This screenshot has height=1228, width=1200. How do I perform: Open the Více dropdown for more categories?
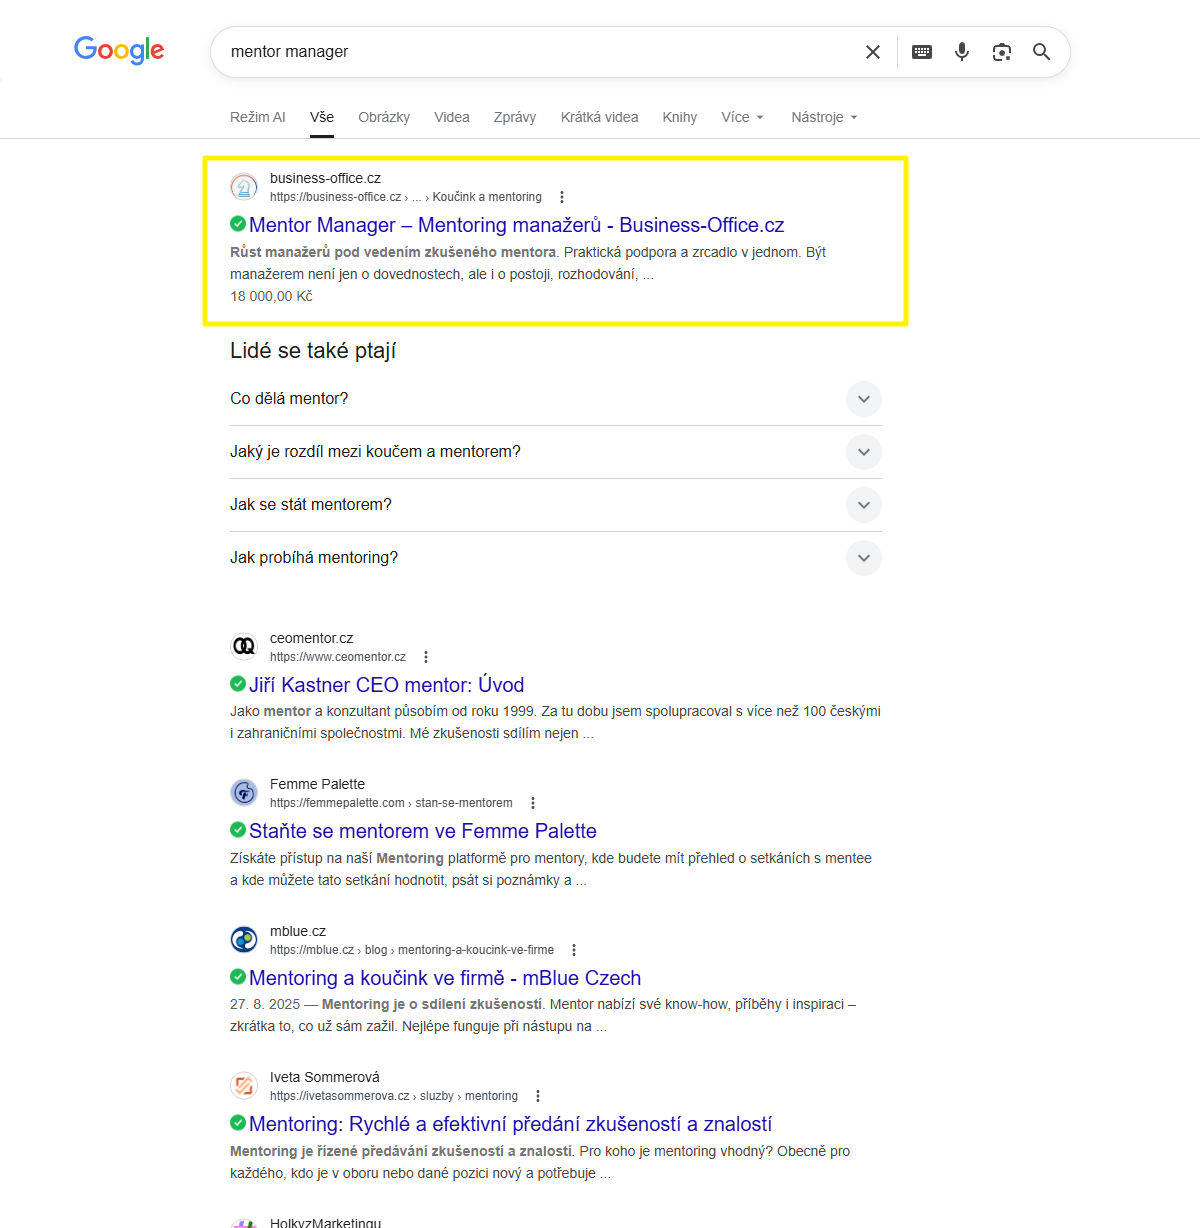(x=742, y=117)
